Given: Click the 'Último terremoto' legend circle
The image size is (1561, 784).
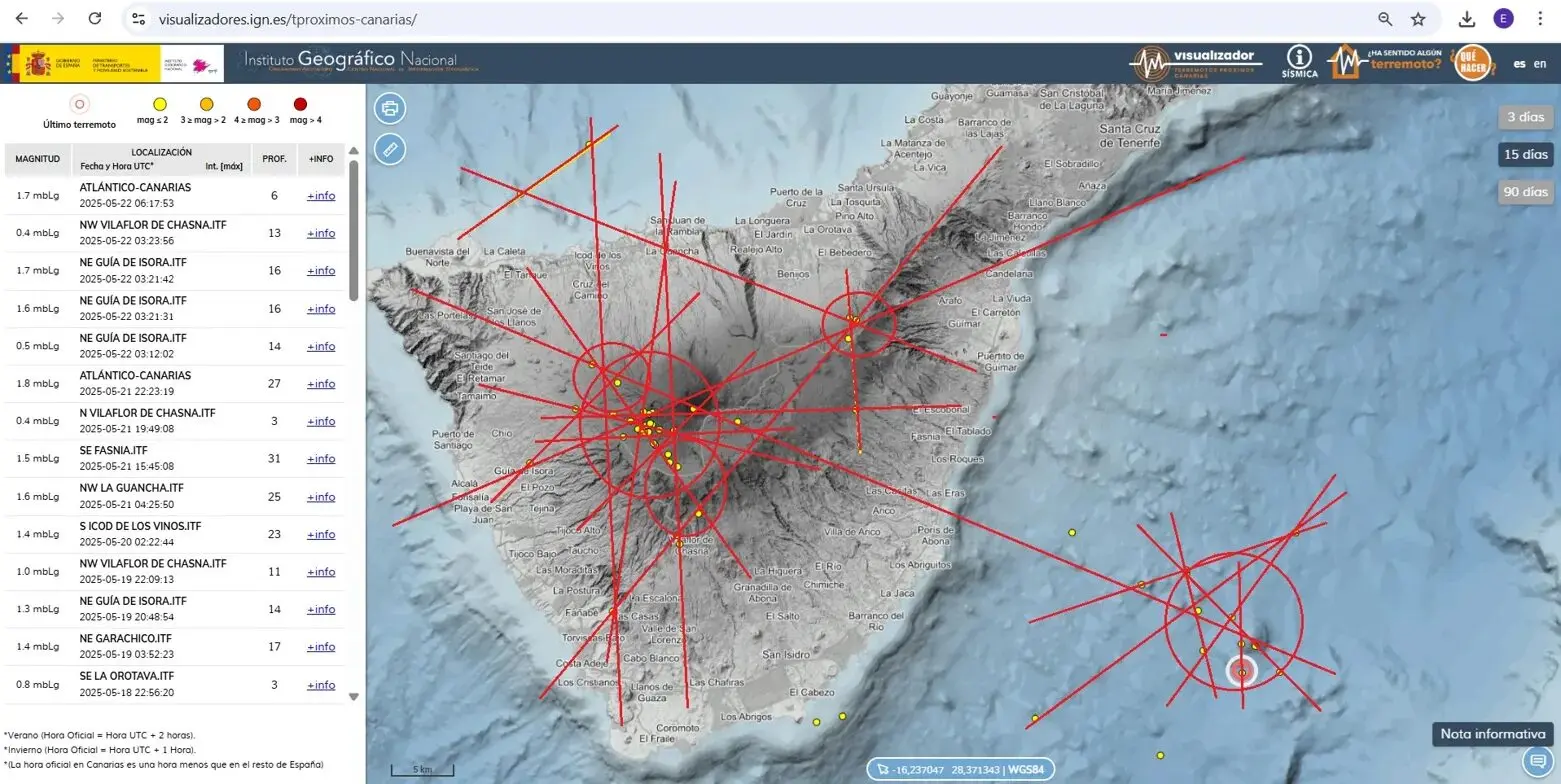Looking at the screenshot, I should point(80,104).
